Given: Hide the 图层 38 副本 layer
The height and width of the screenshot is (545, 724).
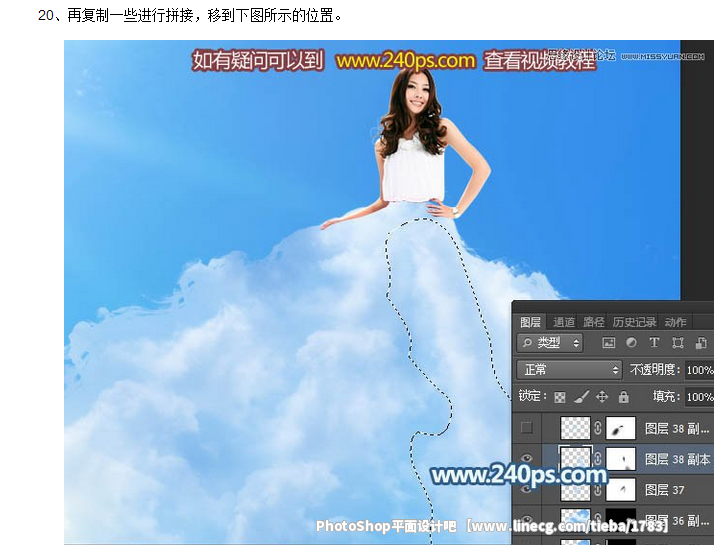Looking at the screenshot, I should tap(526, 458).
